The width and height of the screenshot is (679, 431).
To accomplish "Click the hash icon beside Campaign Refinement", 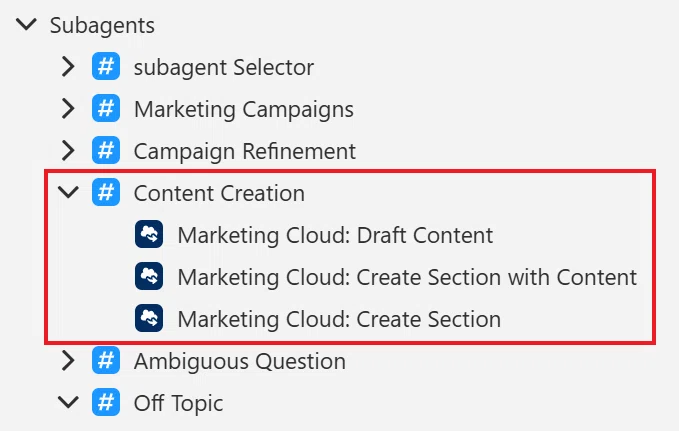I will pos(106,151).
